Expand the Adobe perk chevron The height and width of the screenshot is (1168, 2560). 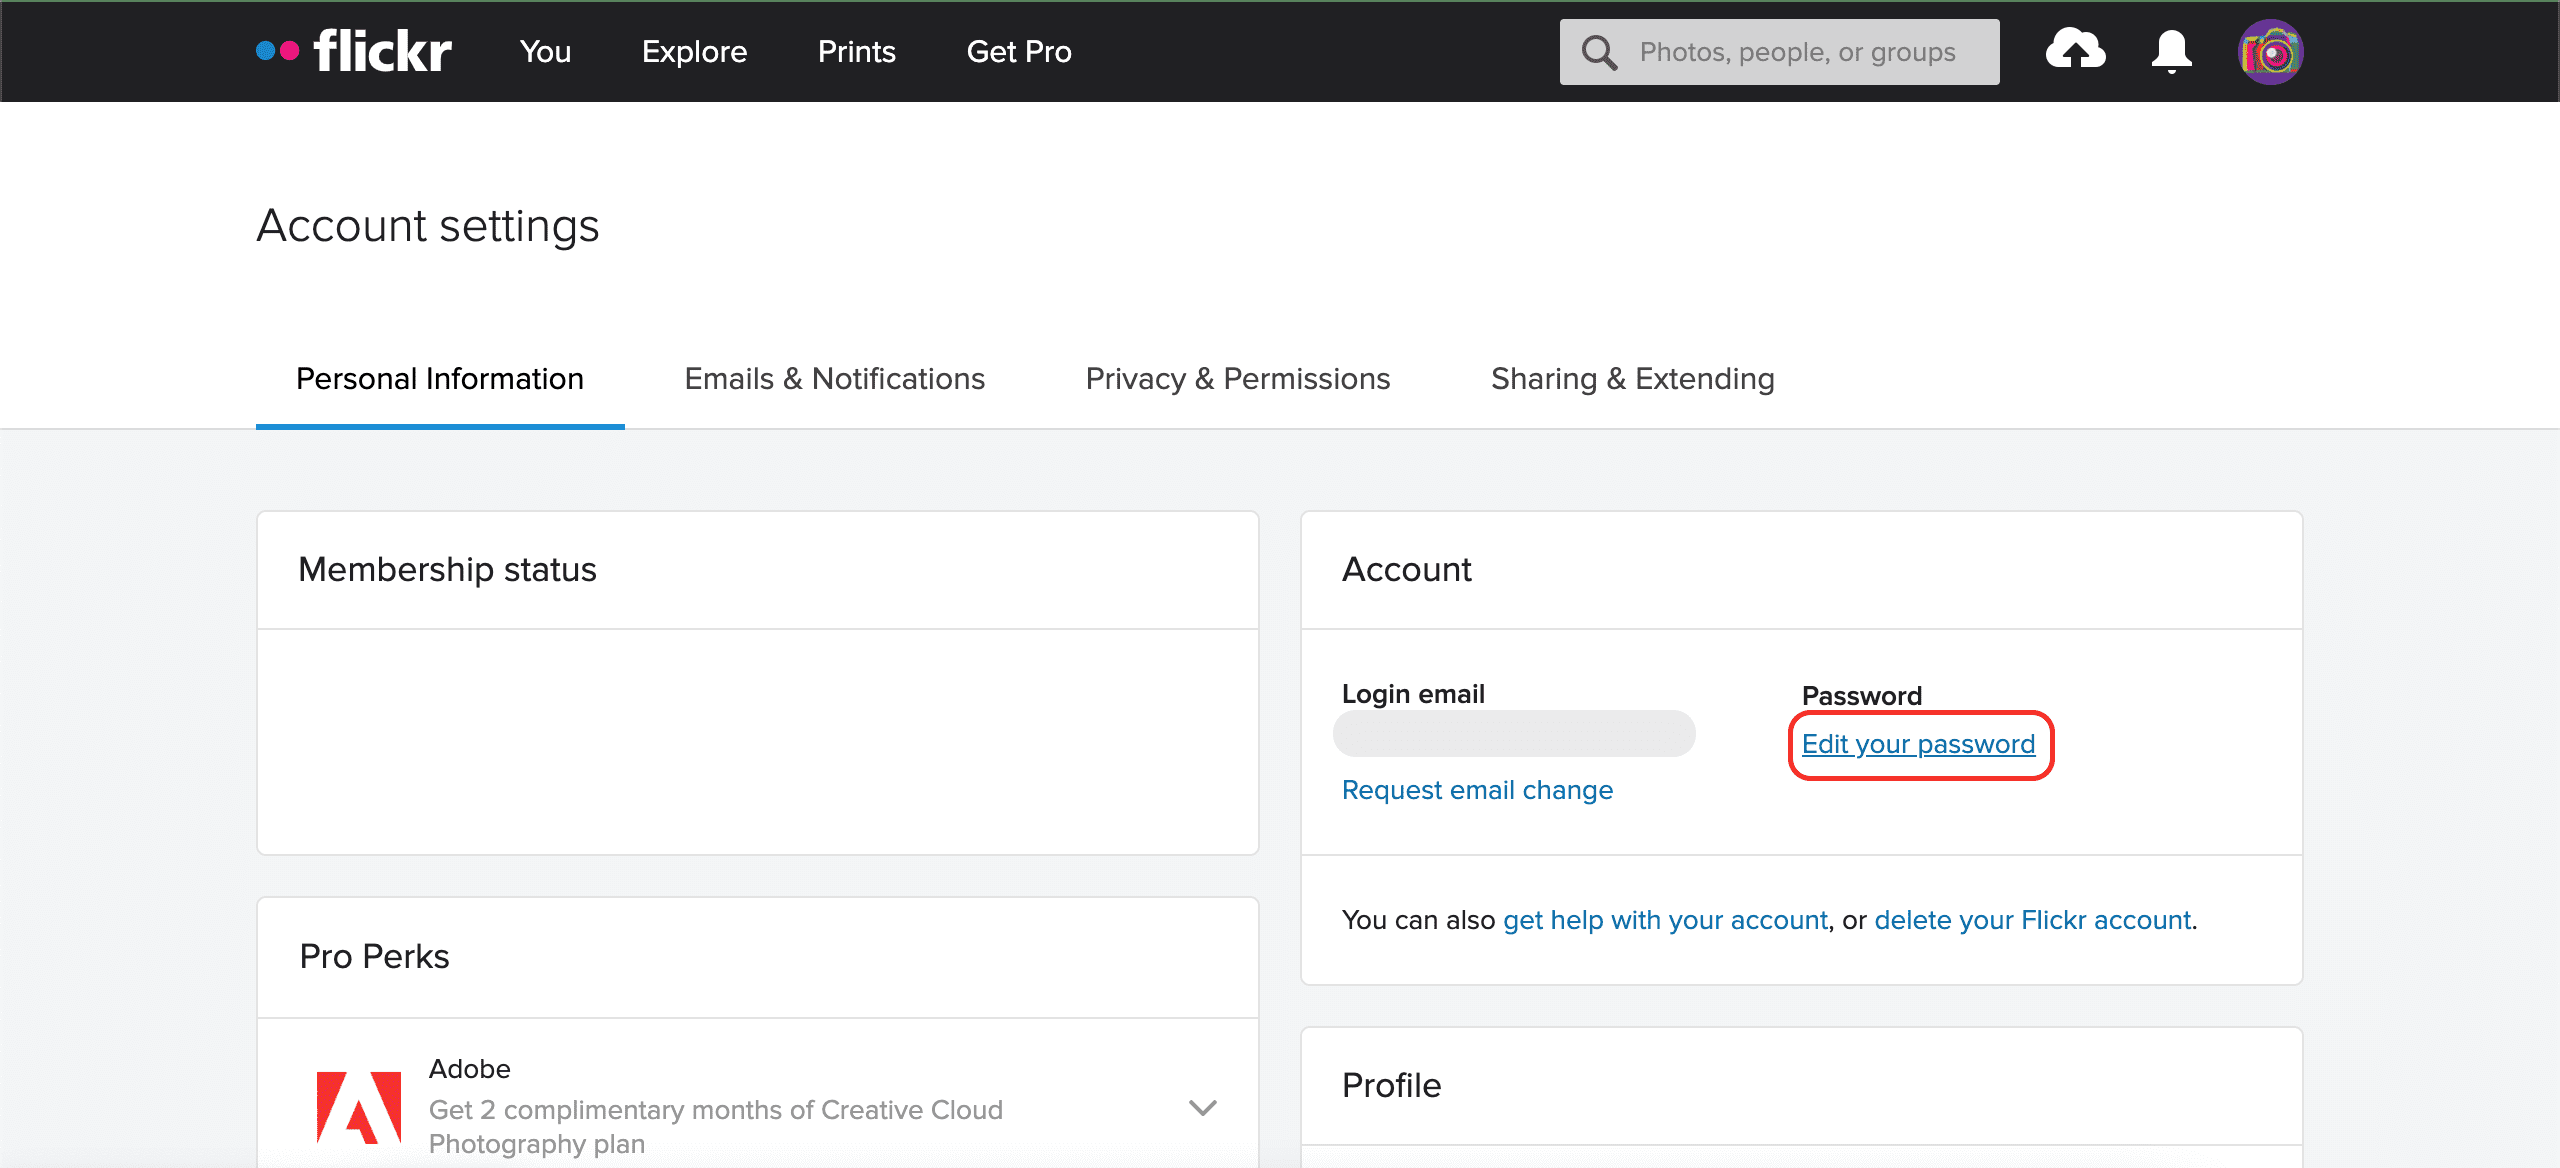pos(1202,1107)
